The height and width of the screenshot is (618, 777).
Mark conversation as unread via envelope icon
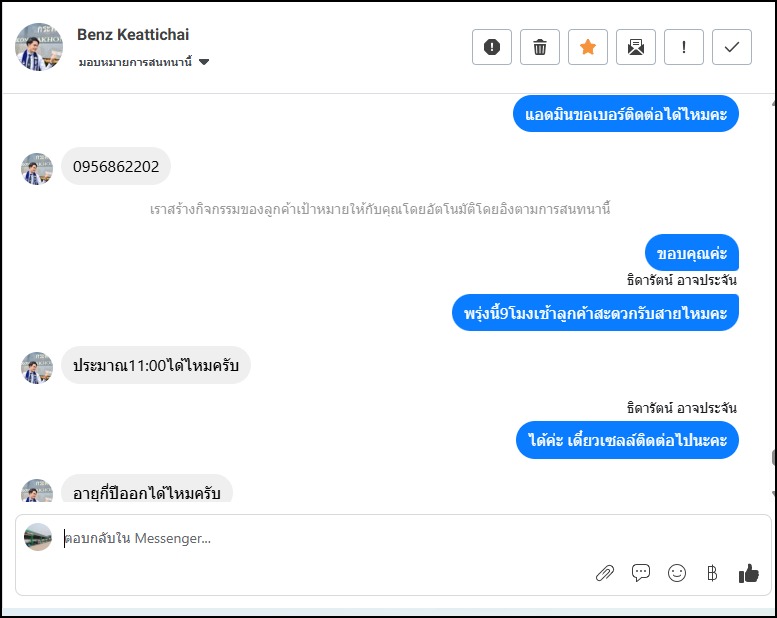(636, 47)
